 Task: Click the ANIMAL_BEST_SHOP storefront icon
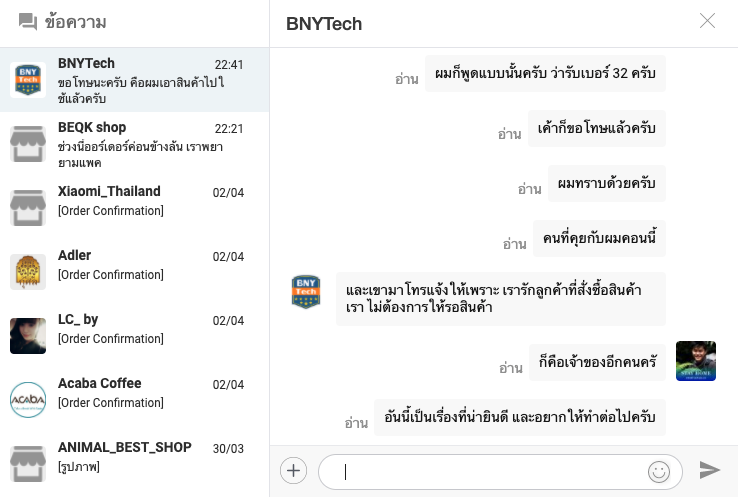tap(28, 463)
